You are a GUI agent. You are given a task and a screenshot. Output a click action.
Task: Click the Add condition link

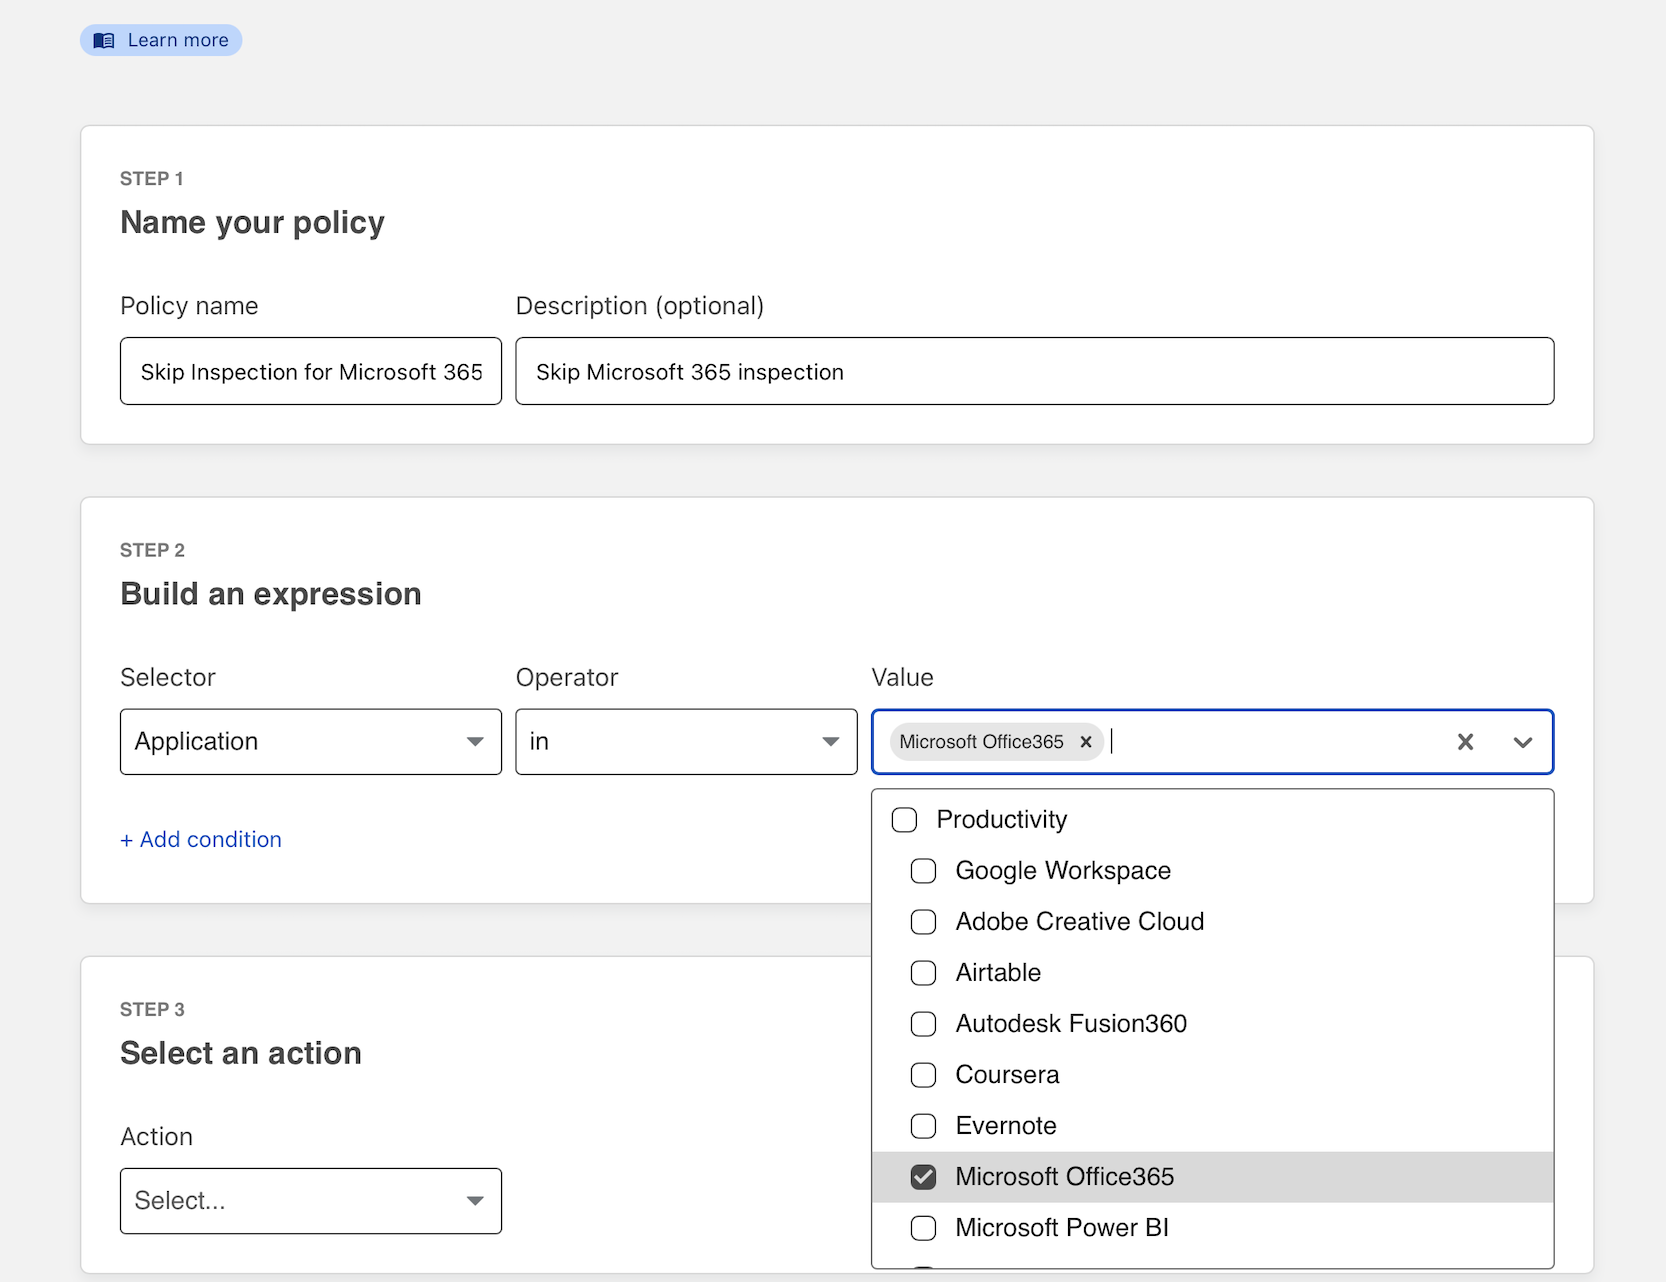point(201,840)
